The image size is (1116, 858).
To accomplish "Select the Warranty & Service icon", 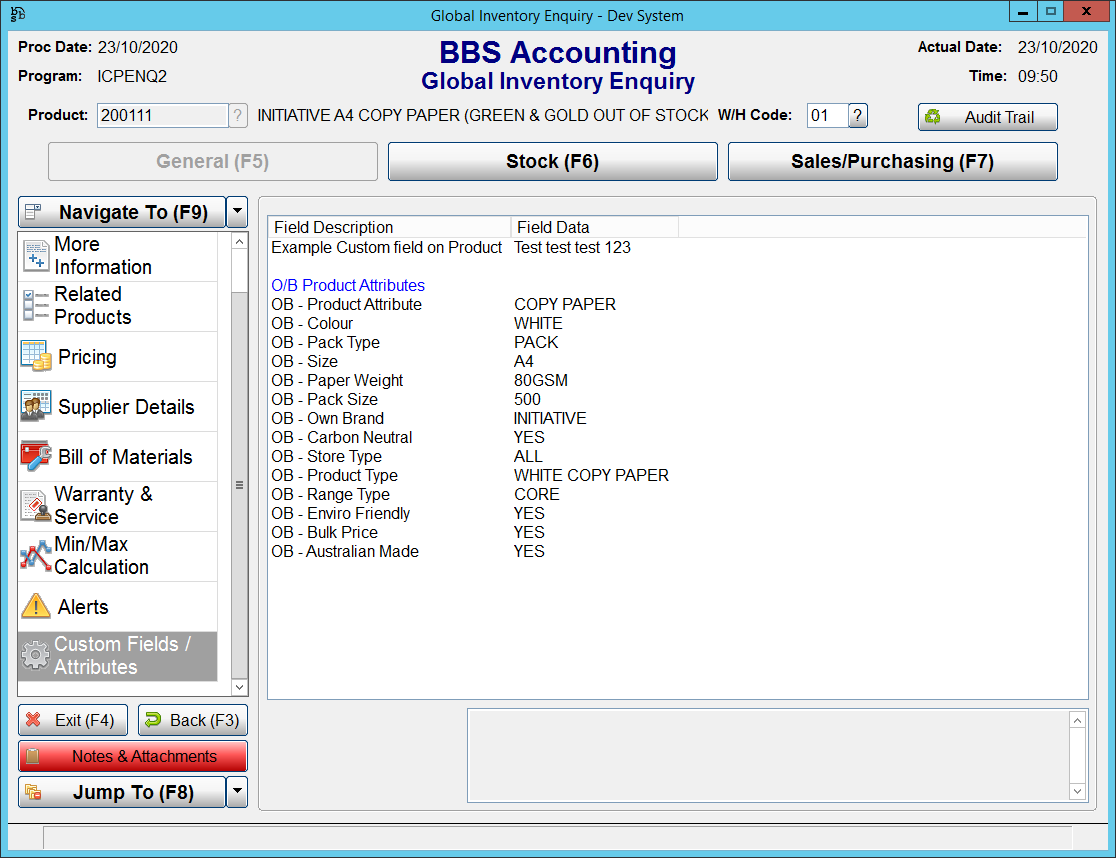I will (36, 506).
